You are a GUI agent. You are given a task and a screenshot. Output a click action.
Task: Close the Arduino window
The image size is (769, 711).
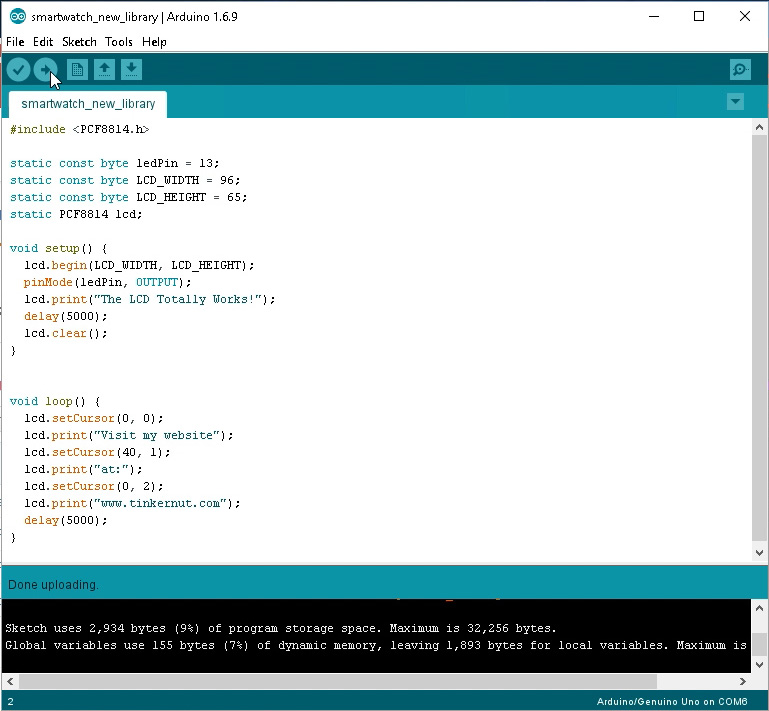[x=744, y=16]
